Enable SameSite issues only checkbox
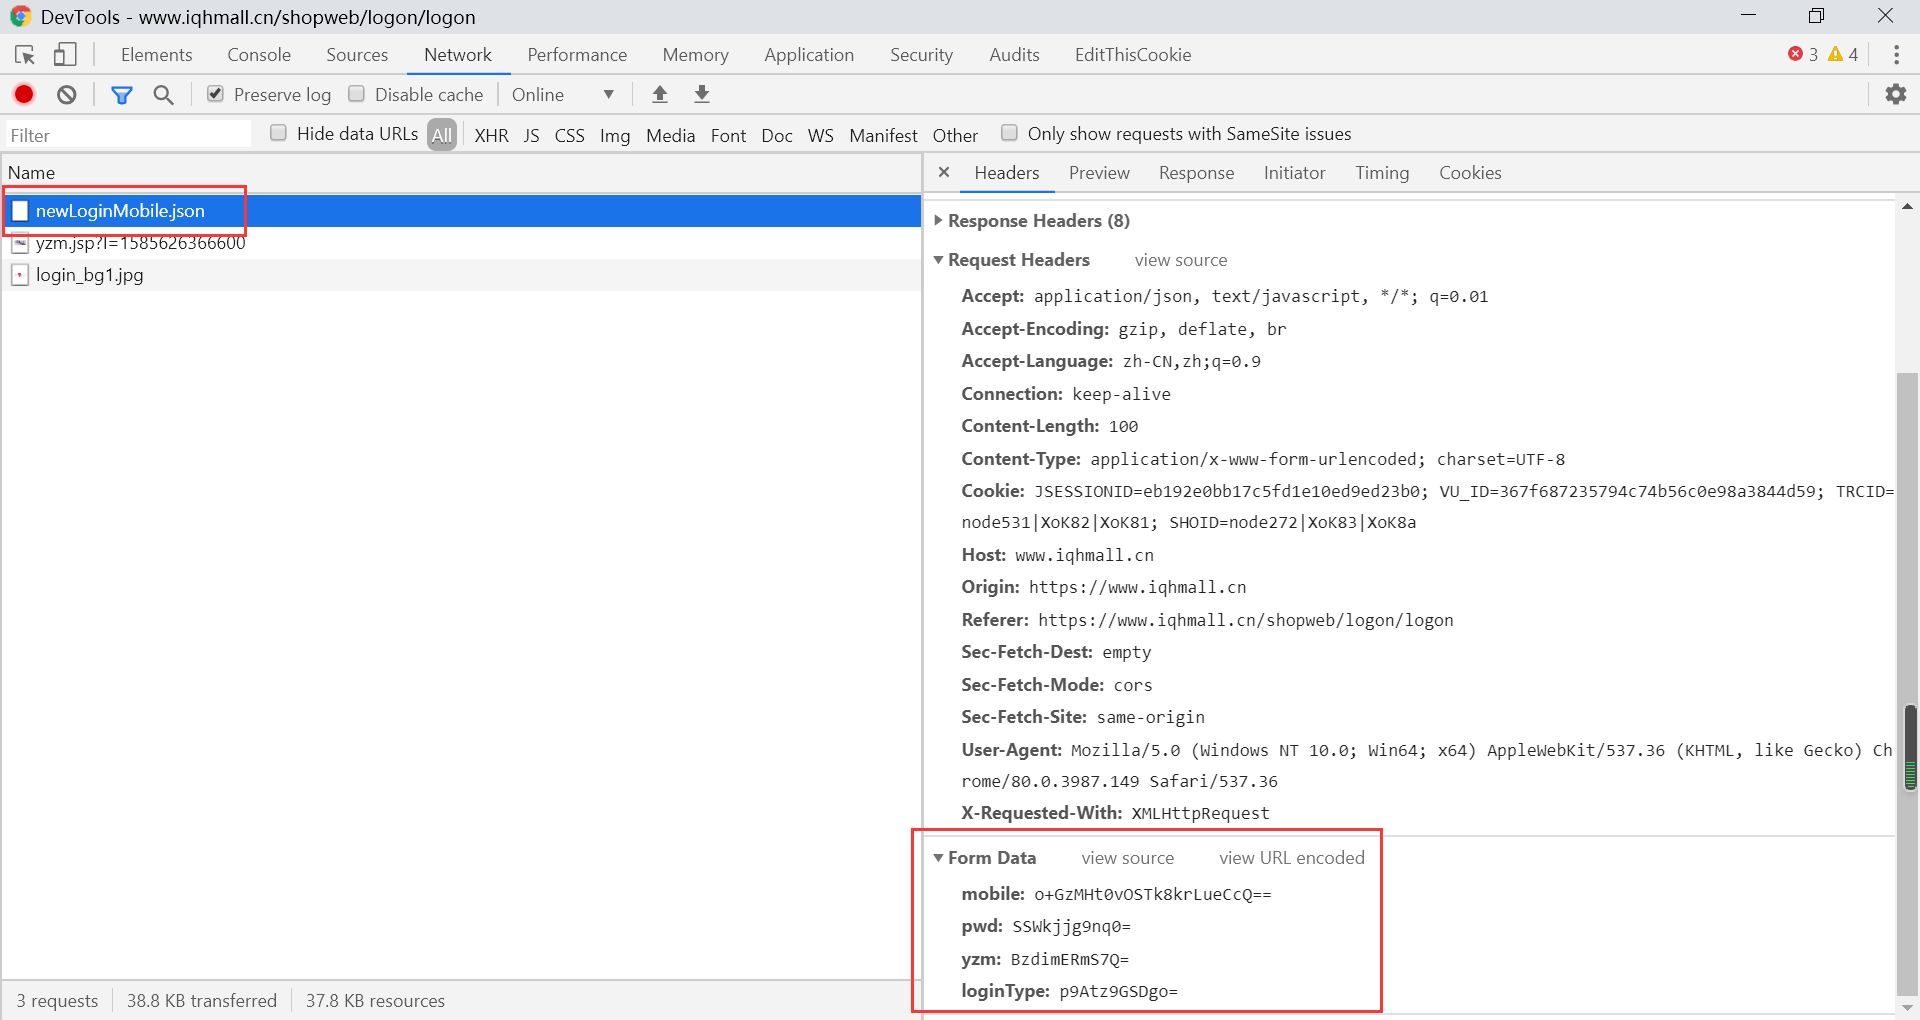 tap(1010, 133)
